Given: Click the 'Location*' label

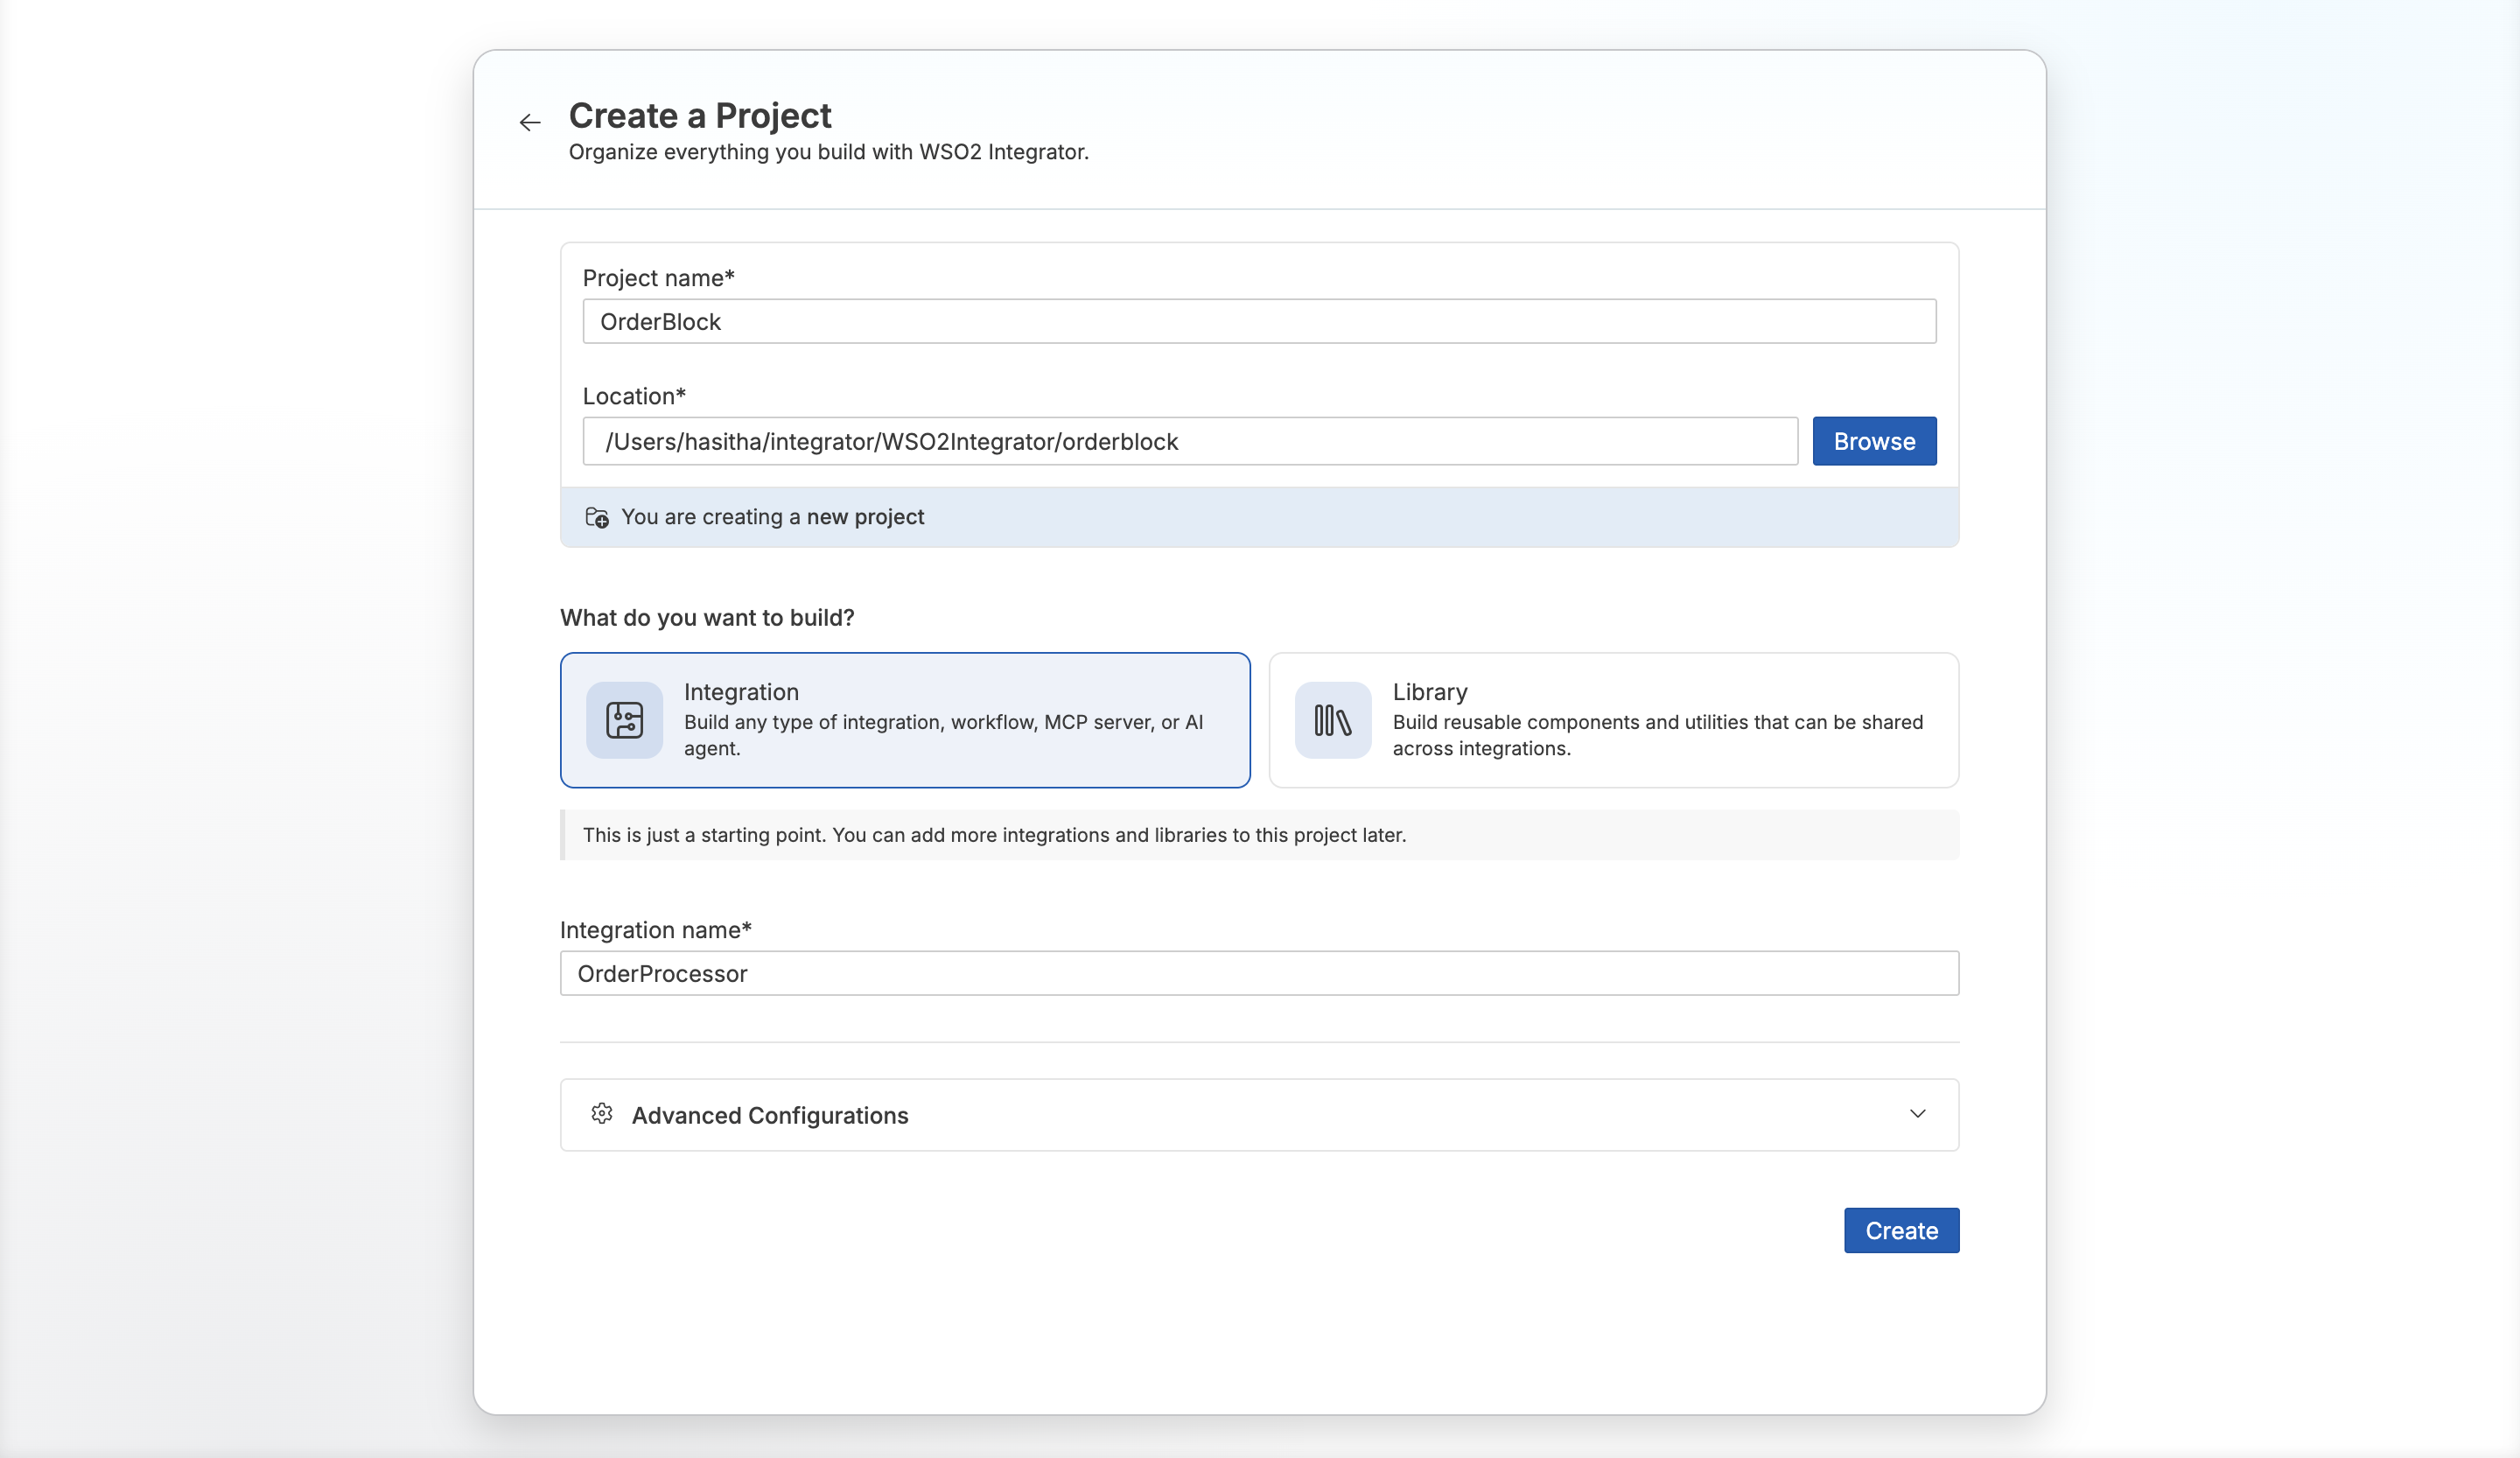Looking at the screenshot, I should coord(634,396).
